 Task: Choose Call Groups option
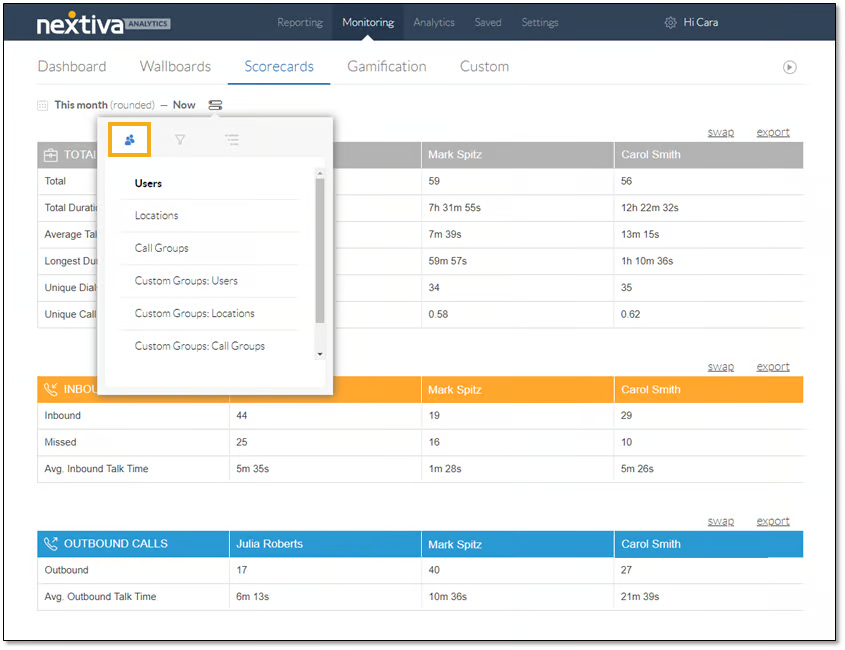click(162, 248)
